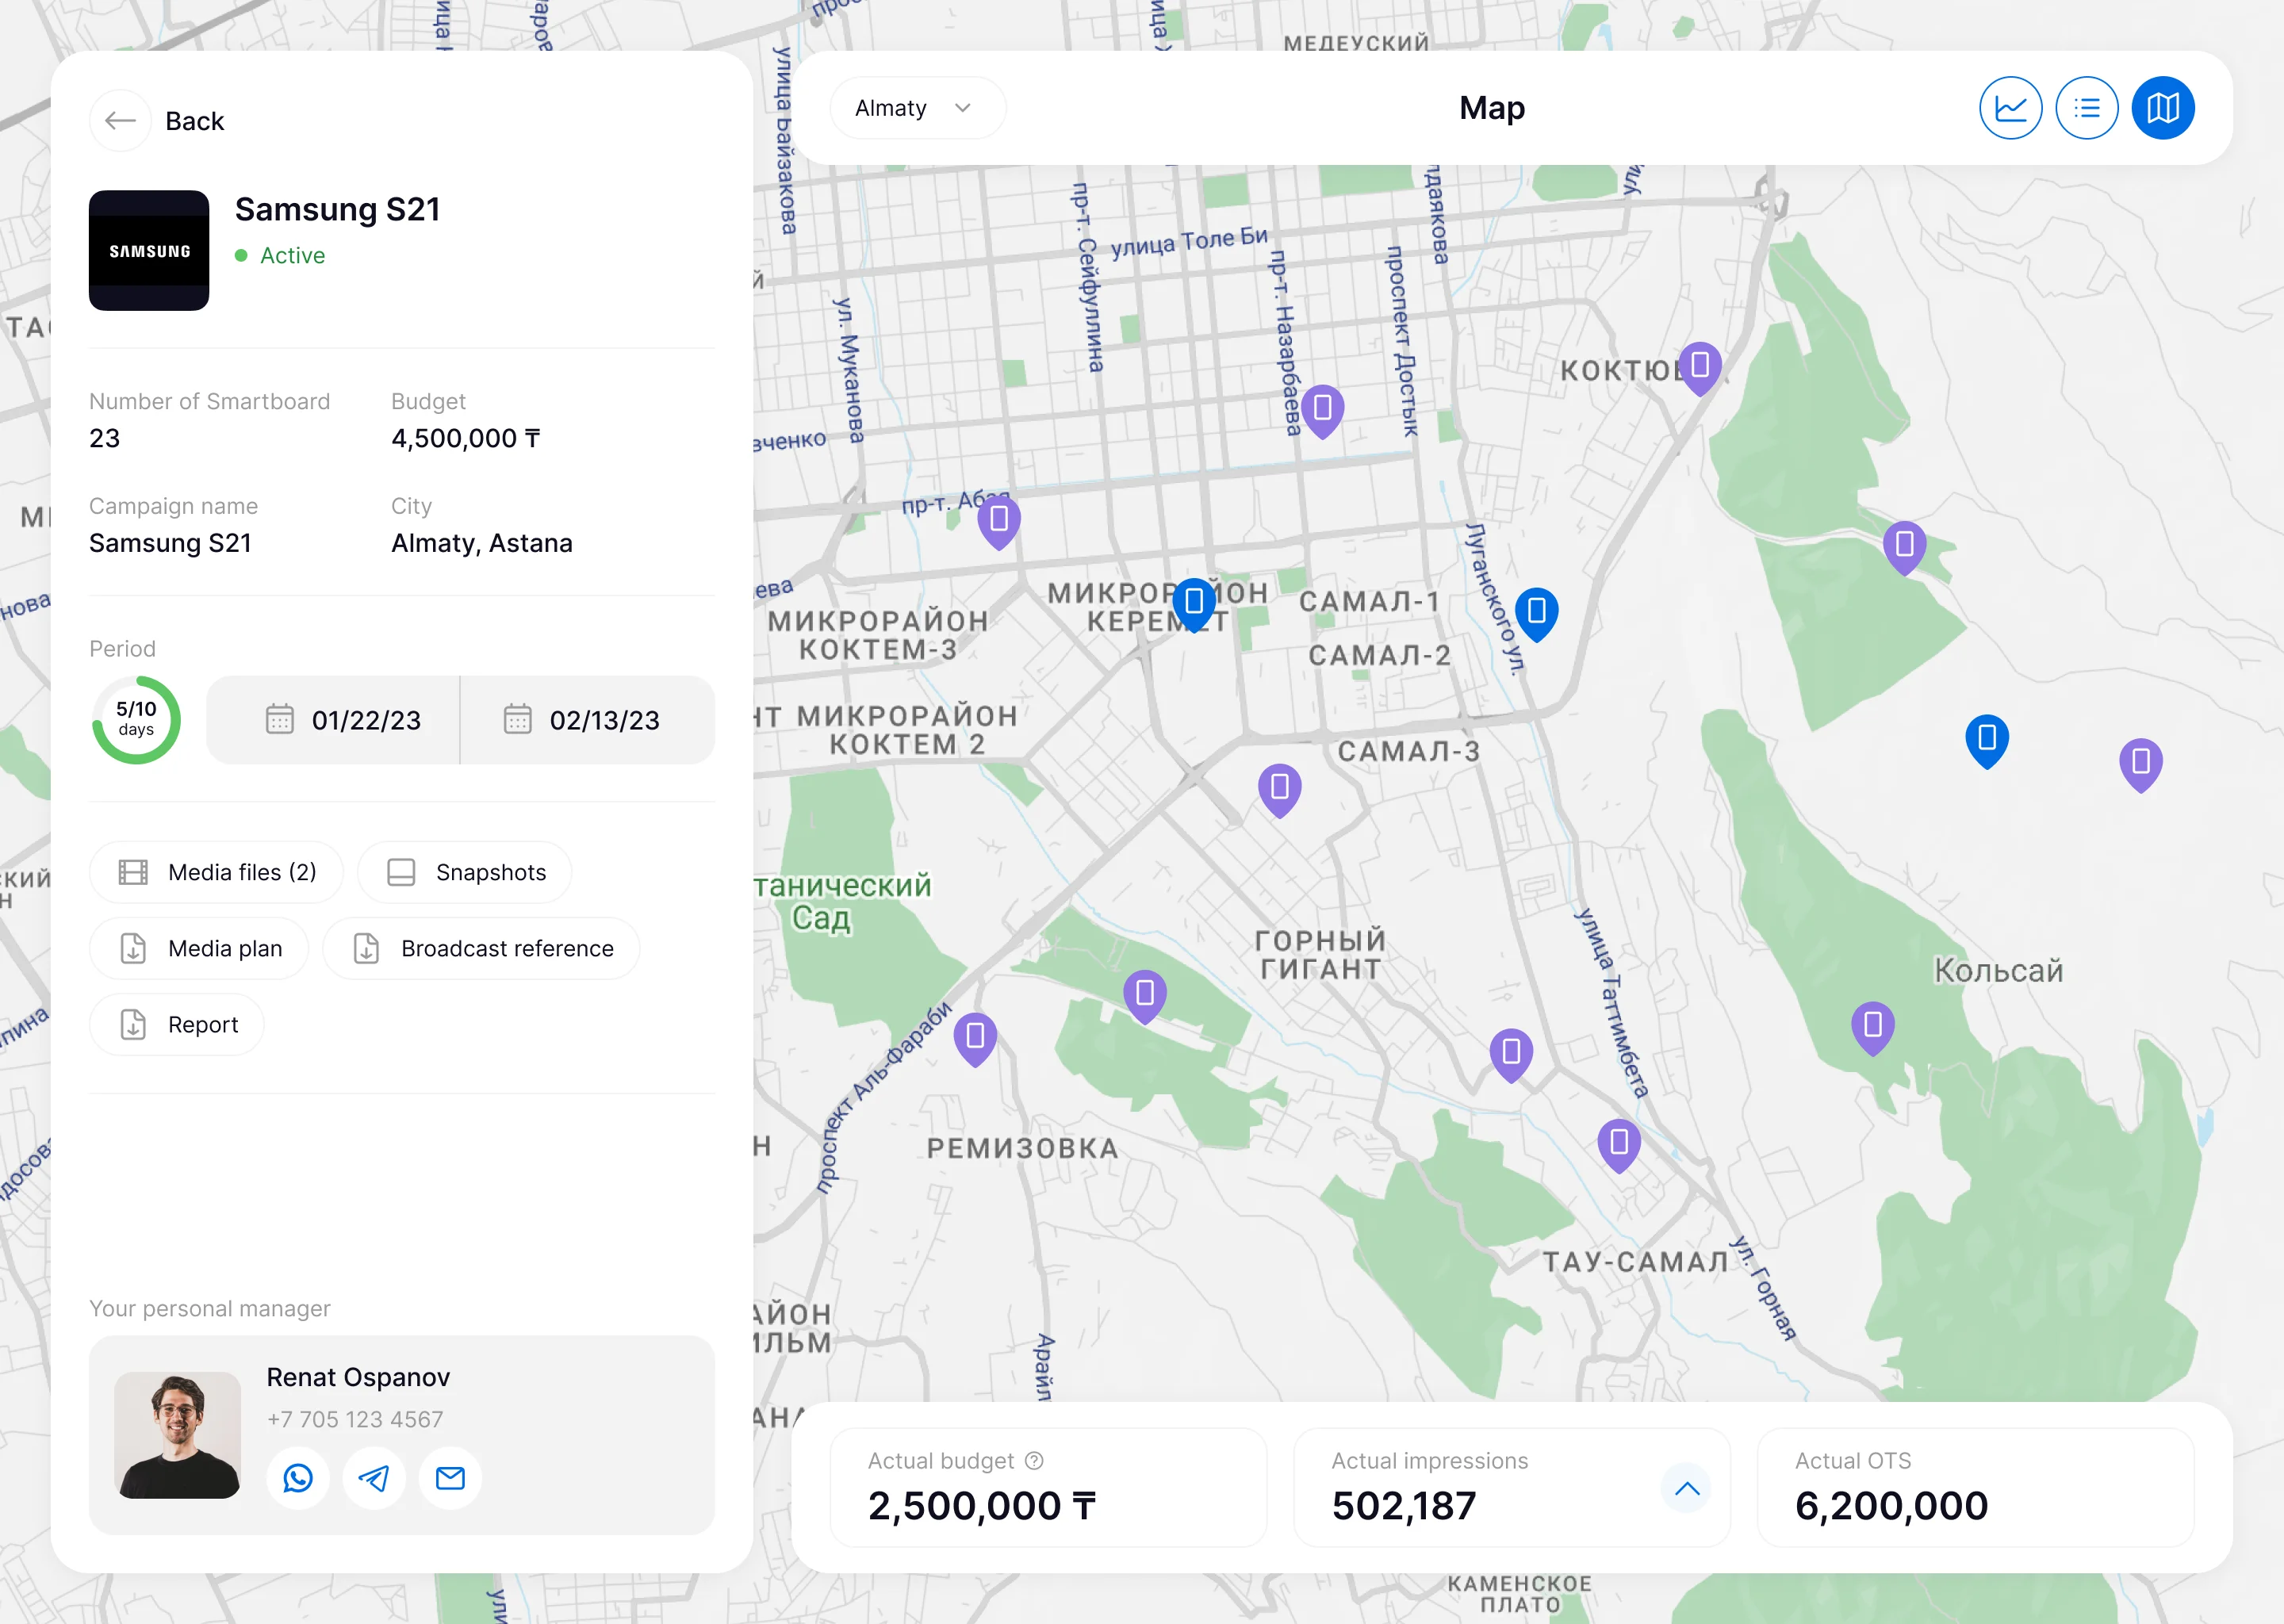Viewport: 2284px width, 1624px height.
Task: Select the purple pin on Коктюбе label
Action: 1699,368
